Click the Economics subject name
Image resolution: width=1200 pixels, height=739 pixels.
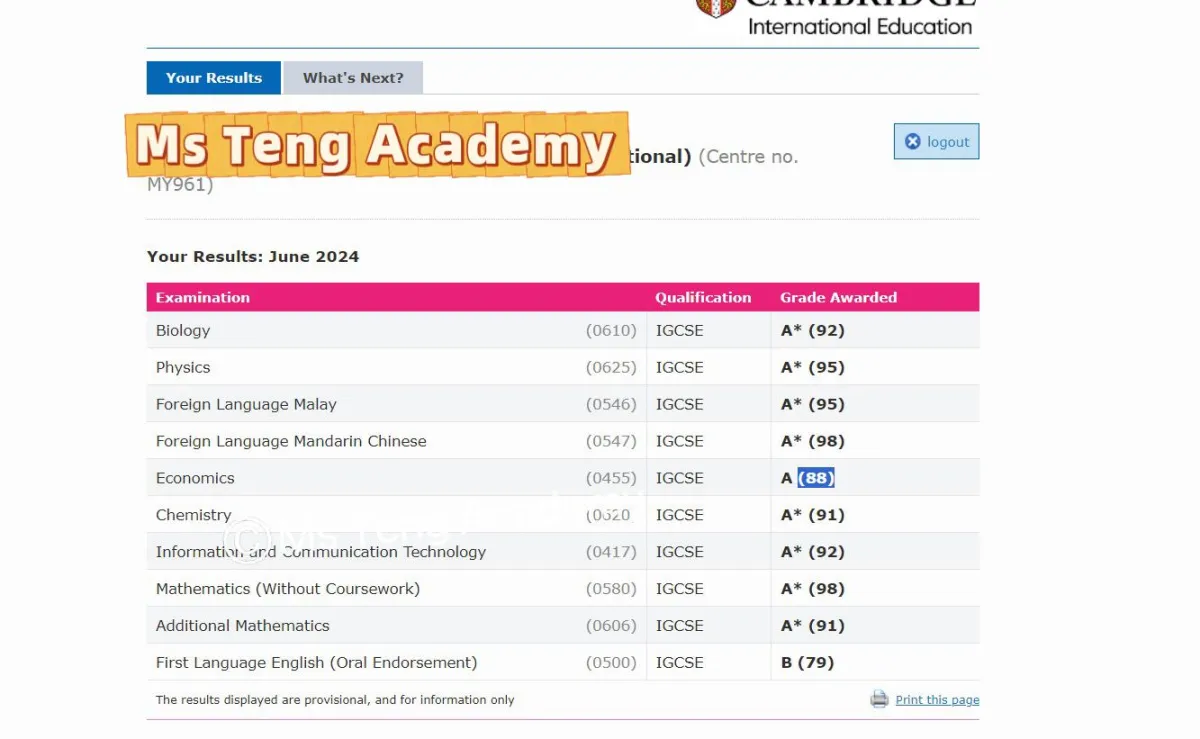(195, 478)
